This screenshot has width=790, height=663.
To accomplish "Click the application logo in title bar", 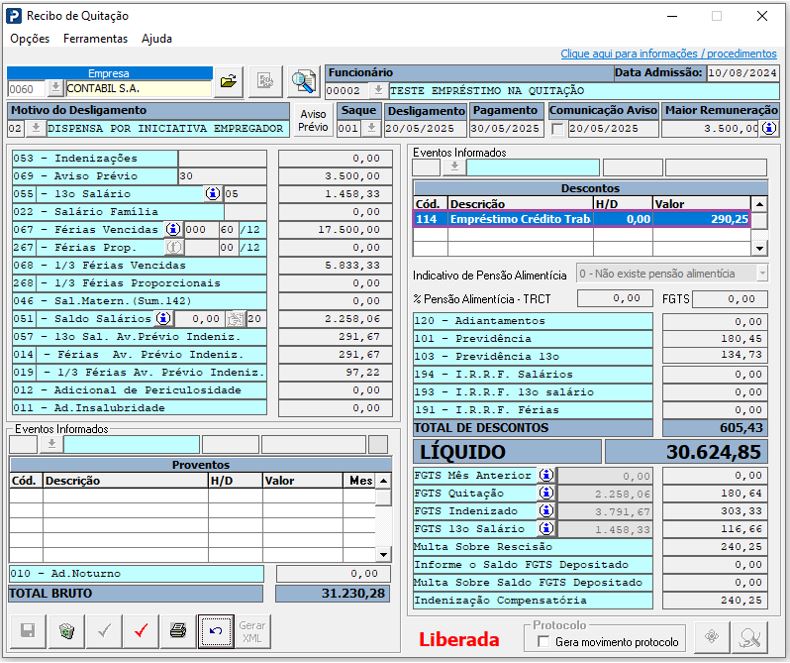I will click(14, 16).
